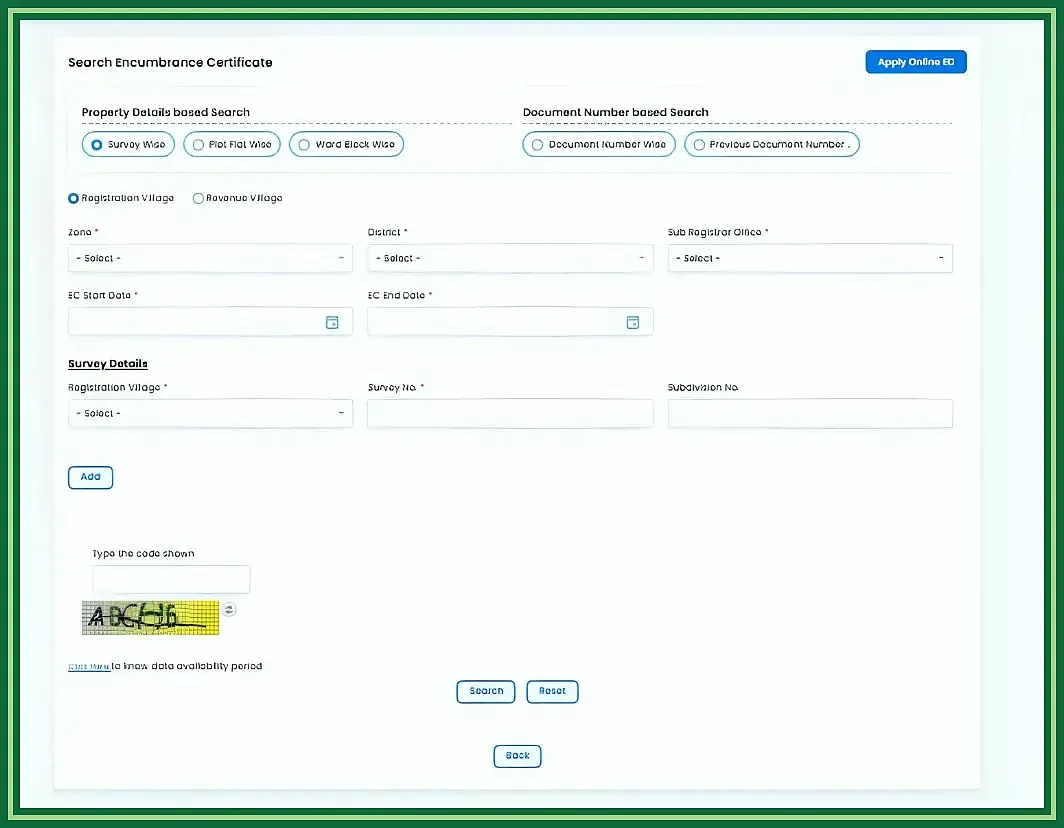Refresh the captcha code image
The height and width of the screenshot is (828, 1064).
tap(229, 609)
